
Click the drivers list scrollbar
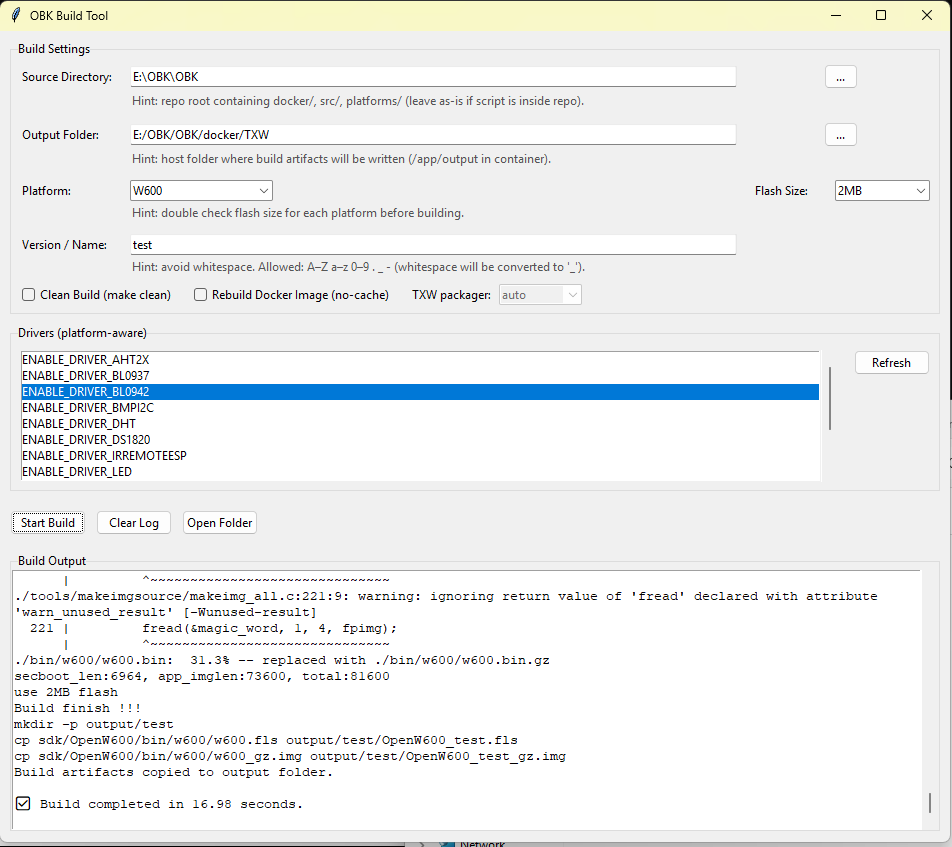(x=830, y=398)
